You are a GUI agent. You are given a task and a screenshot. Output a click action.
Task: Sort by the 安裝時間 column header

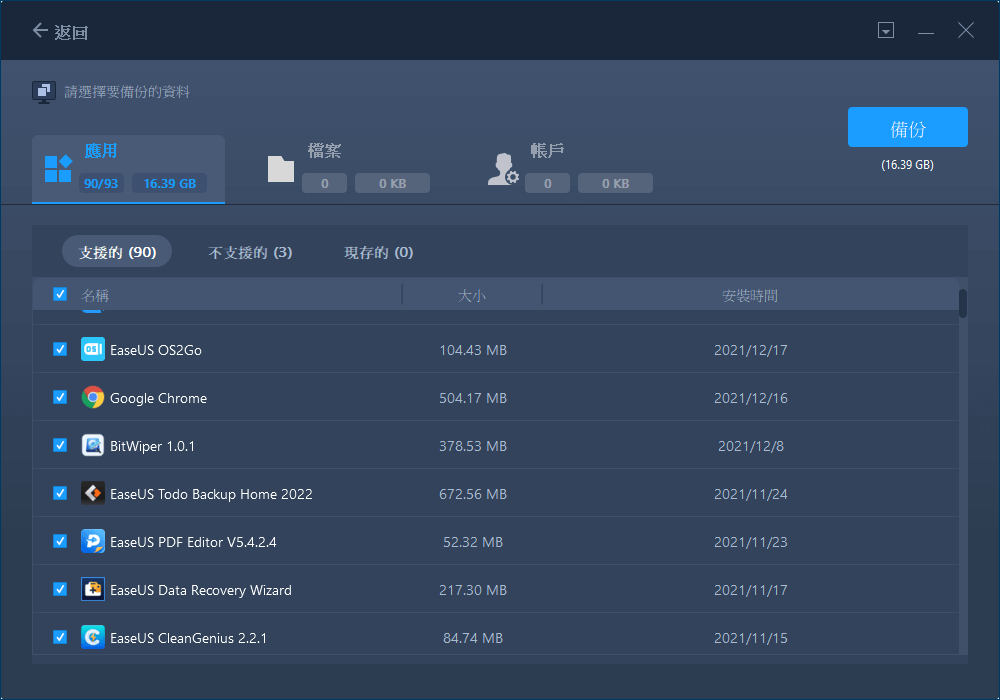click(x=750, y=296)
